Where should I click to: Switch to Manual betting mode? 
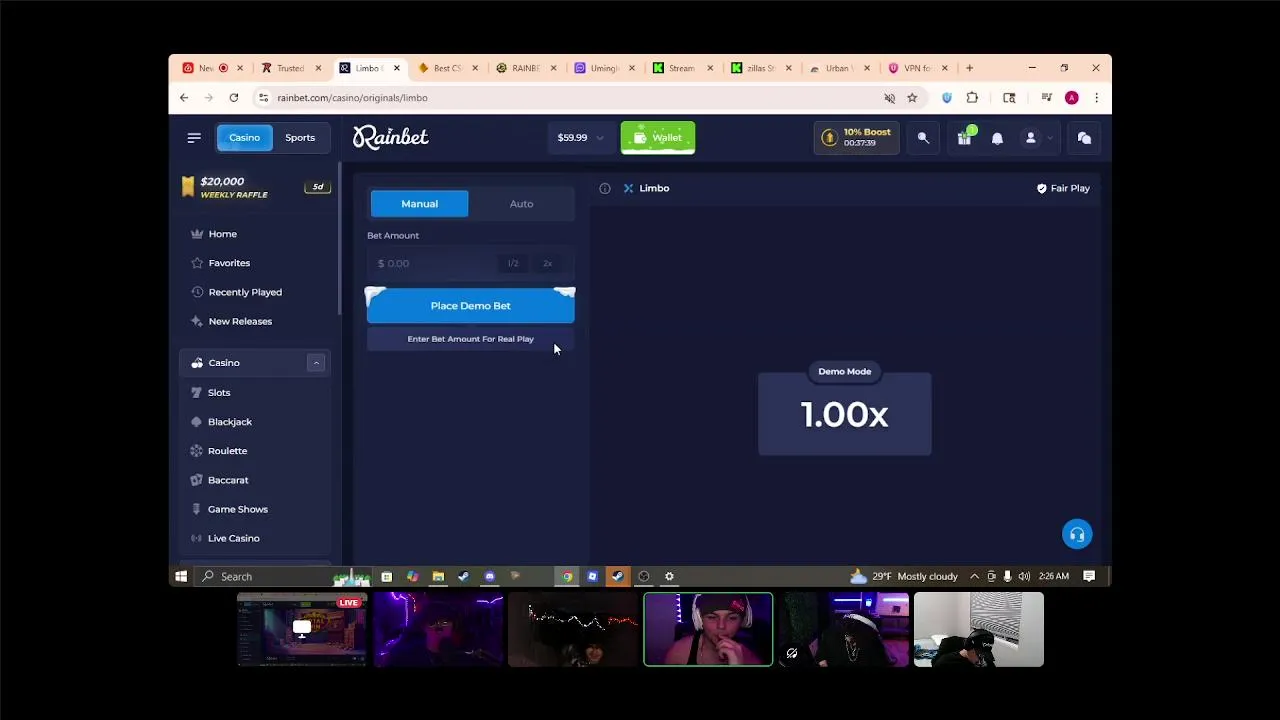(x=419, y=204)
